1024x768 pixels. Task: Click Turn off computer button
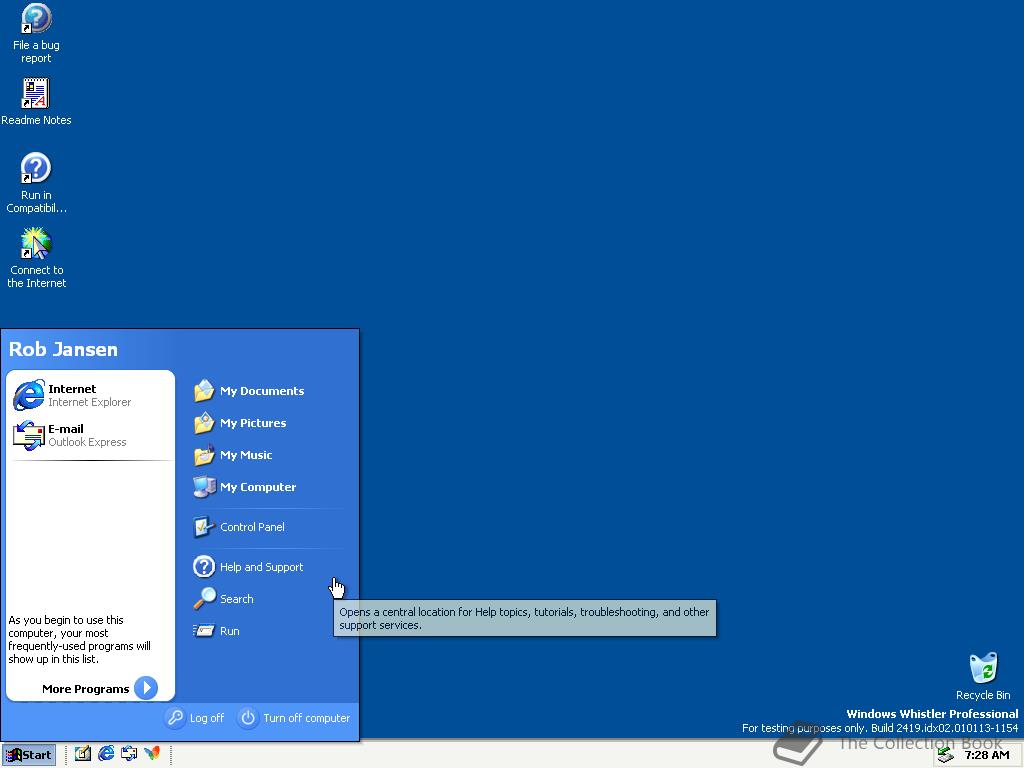tap(294, 718)
